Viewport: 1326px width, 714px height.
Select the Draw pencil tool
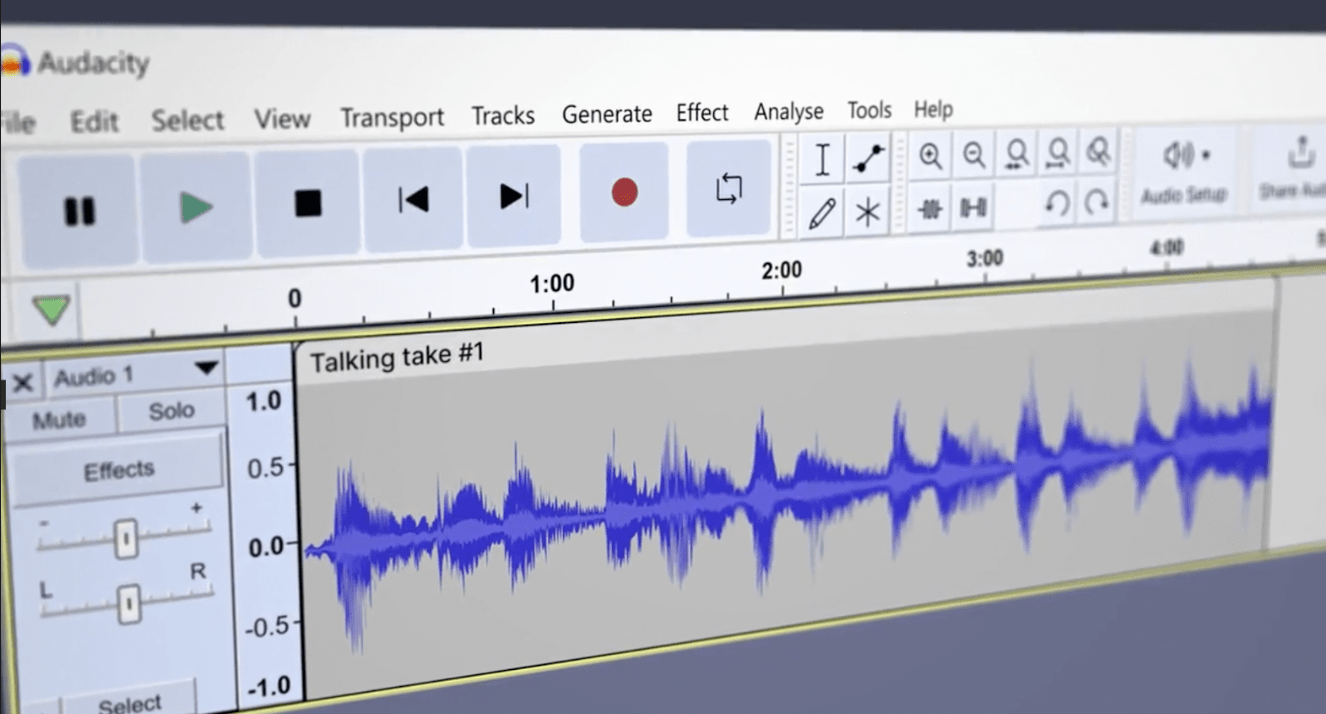[x=822, y=213]
